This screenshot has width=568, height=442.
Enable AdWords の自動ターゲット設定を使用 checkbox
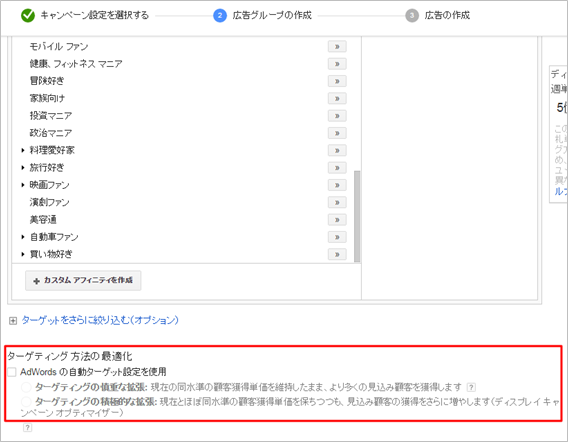(x=12, y=372)
